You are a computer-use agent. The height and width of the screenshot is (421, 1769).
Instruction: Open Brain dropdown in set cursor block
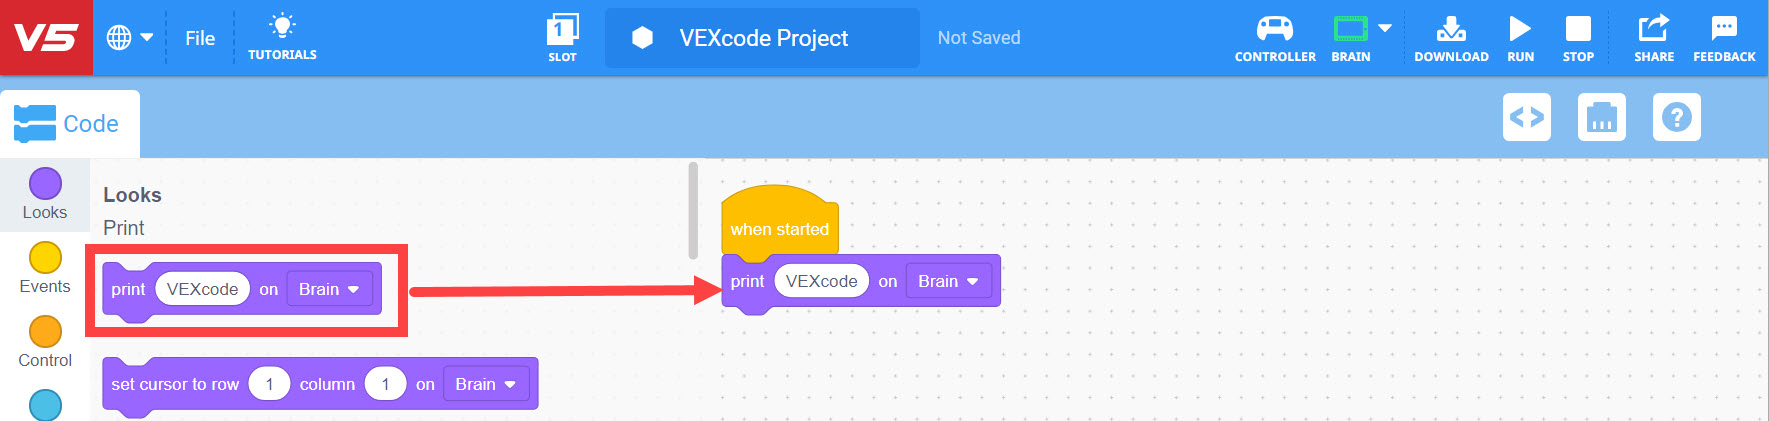click(x=485, y=385)
